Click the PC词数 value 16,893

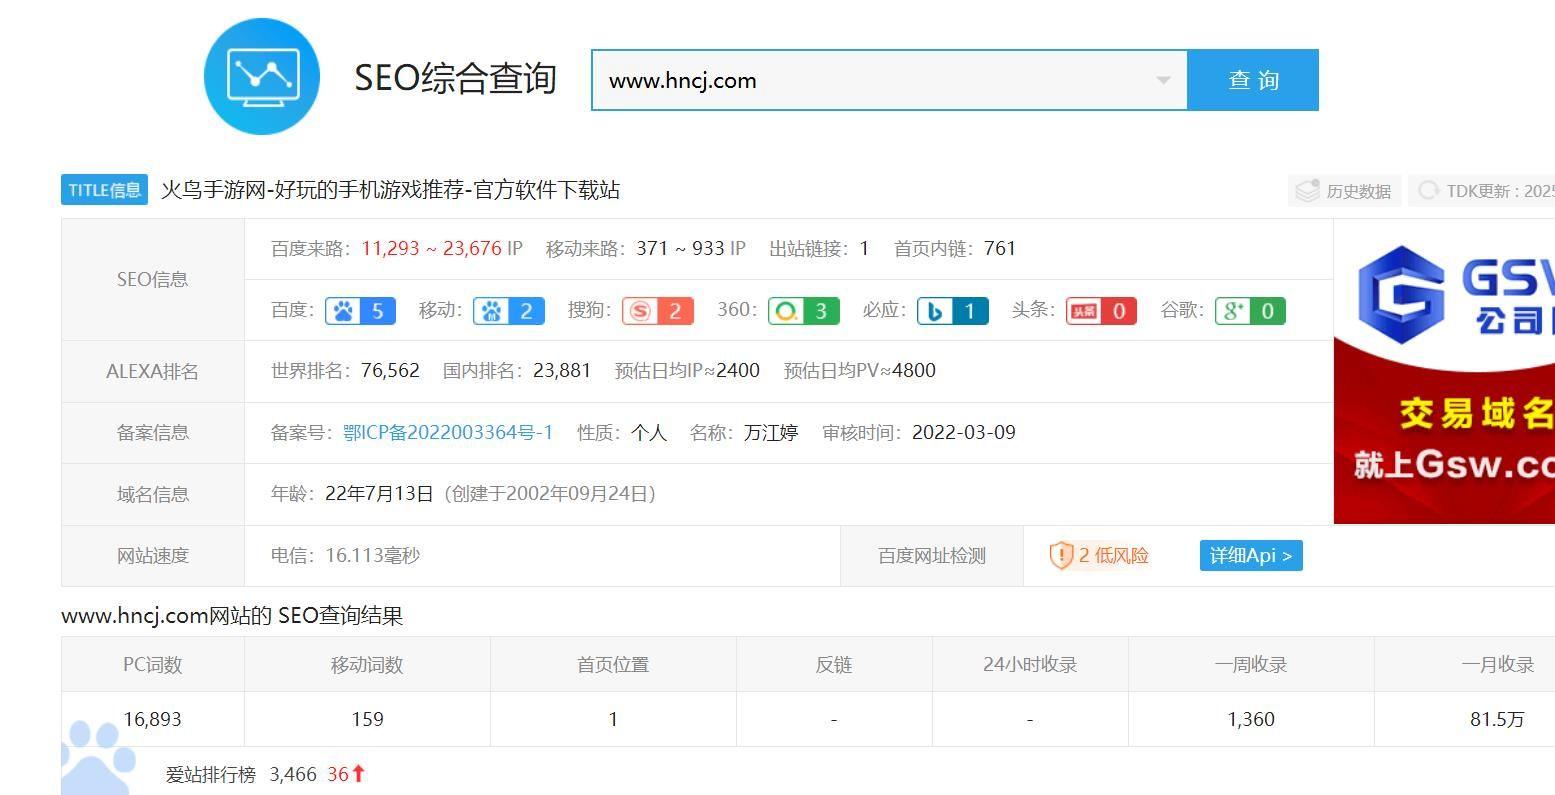(152, 719)
